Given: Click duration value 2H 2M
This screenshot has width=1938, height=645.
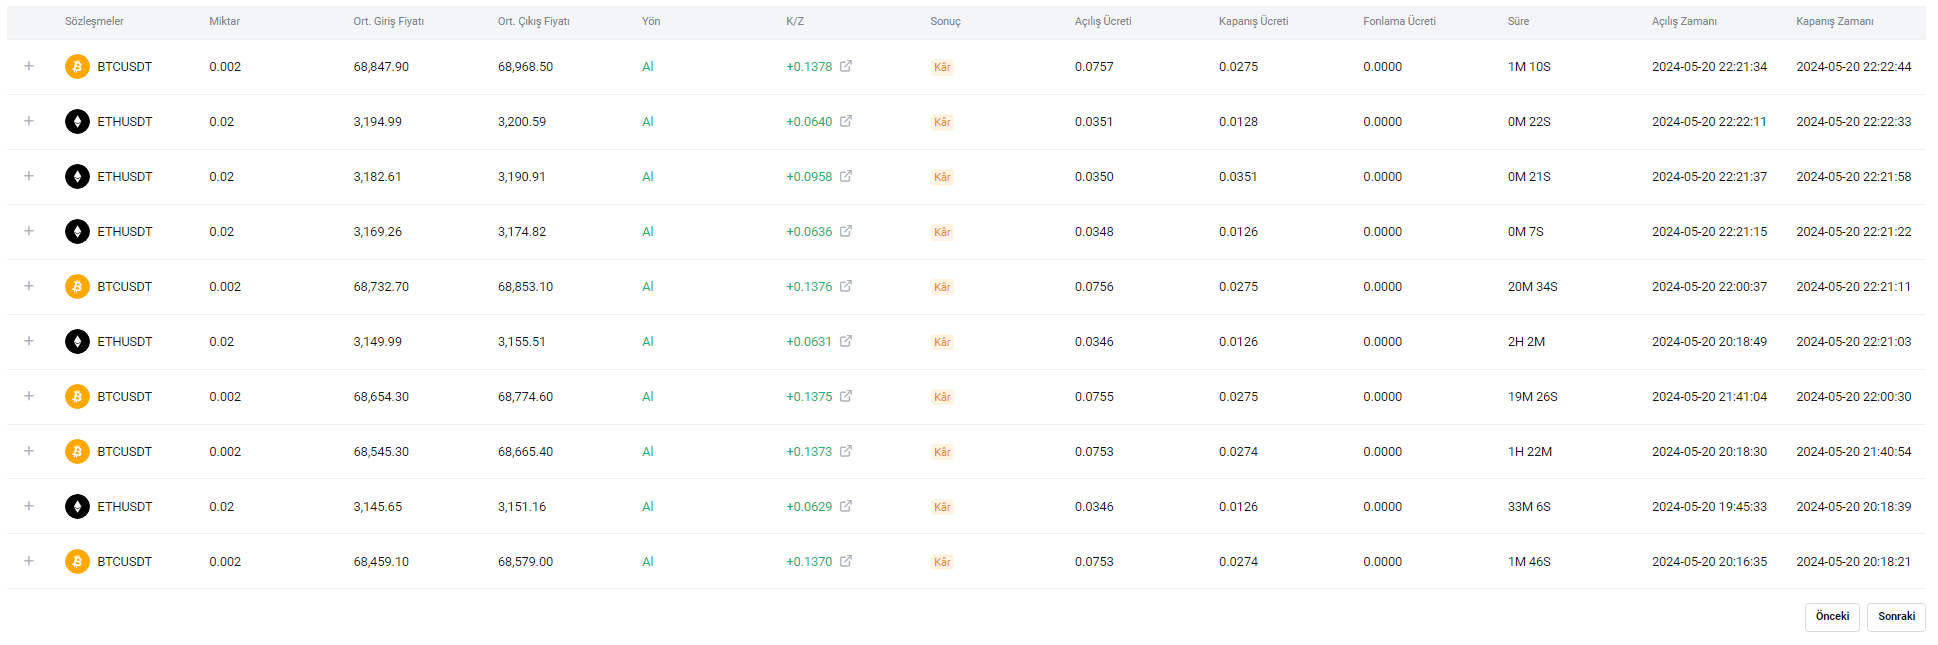Looking at the screenshot, I should point(1526,342).
